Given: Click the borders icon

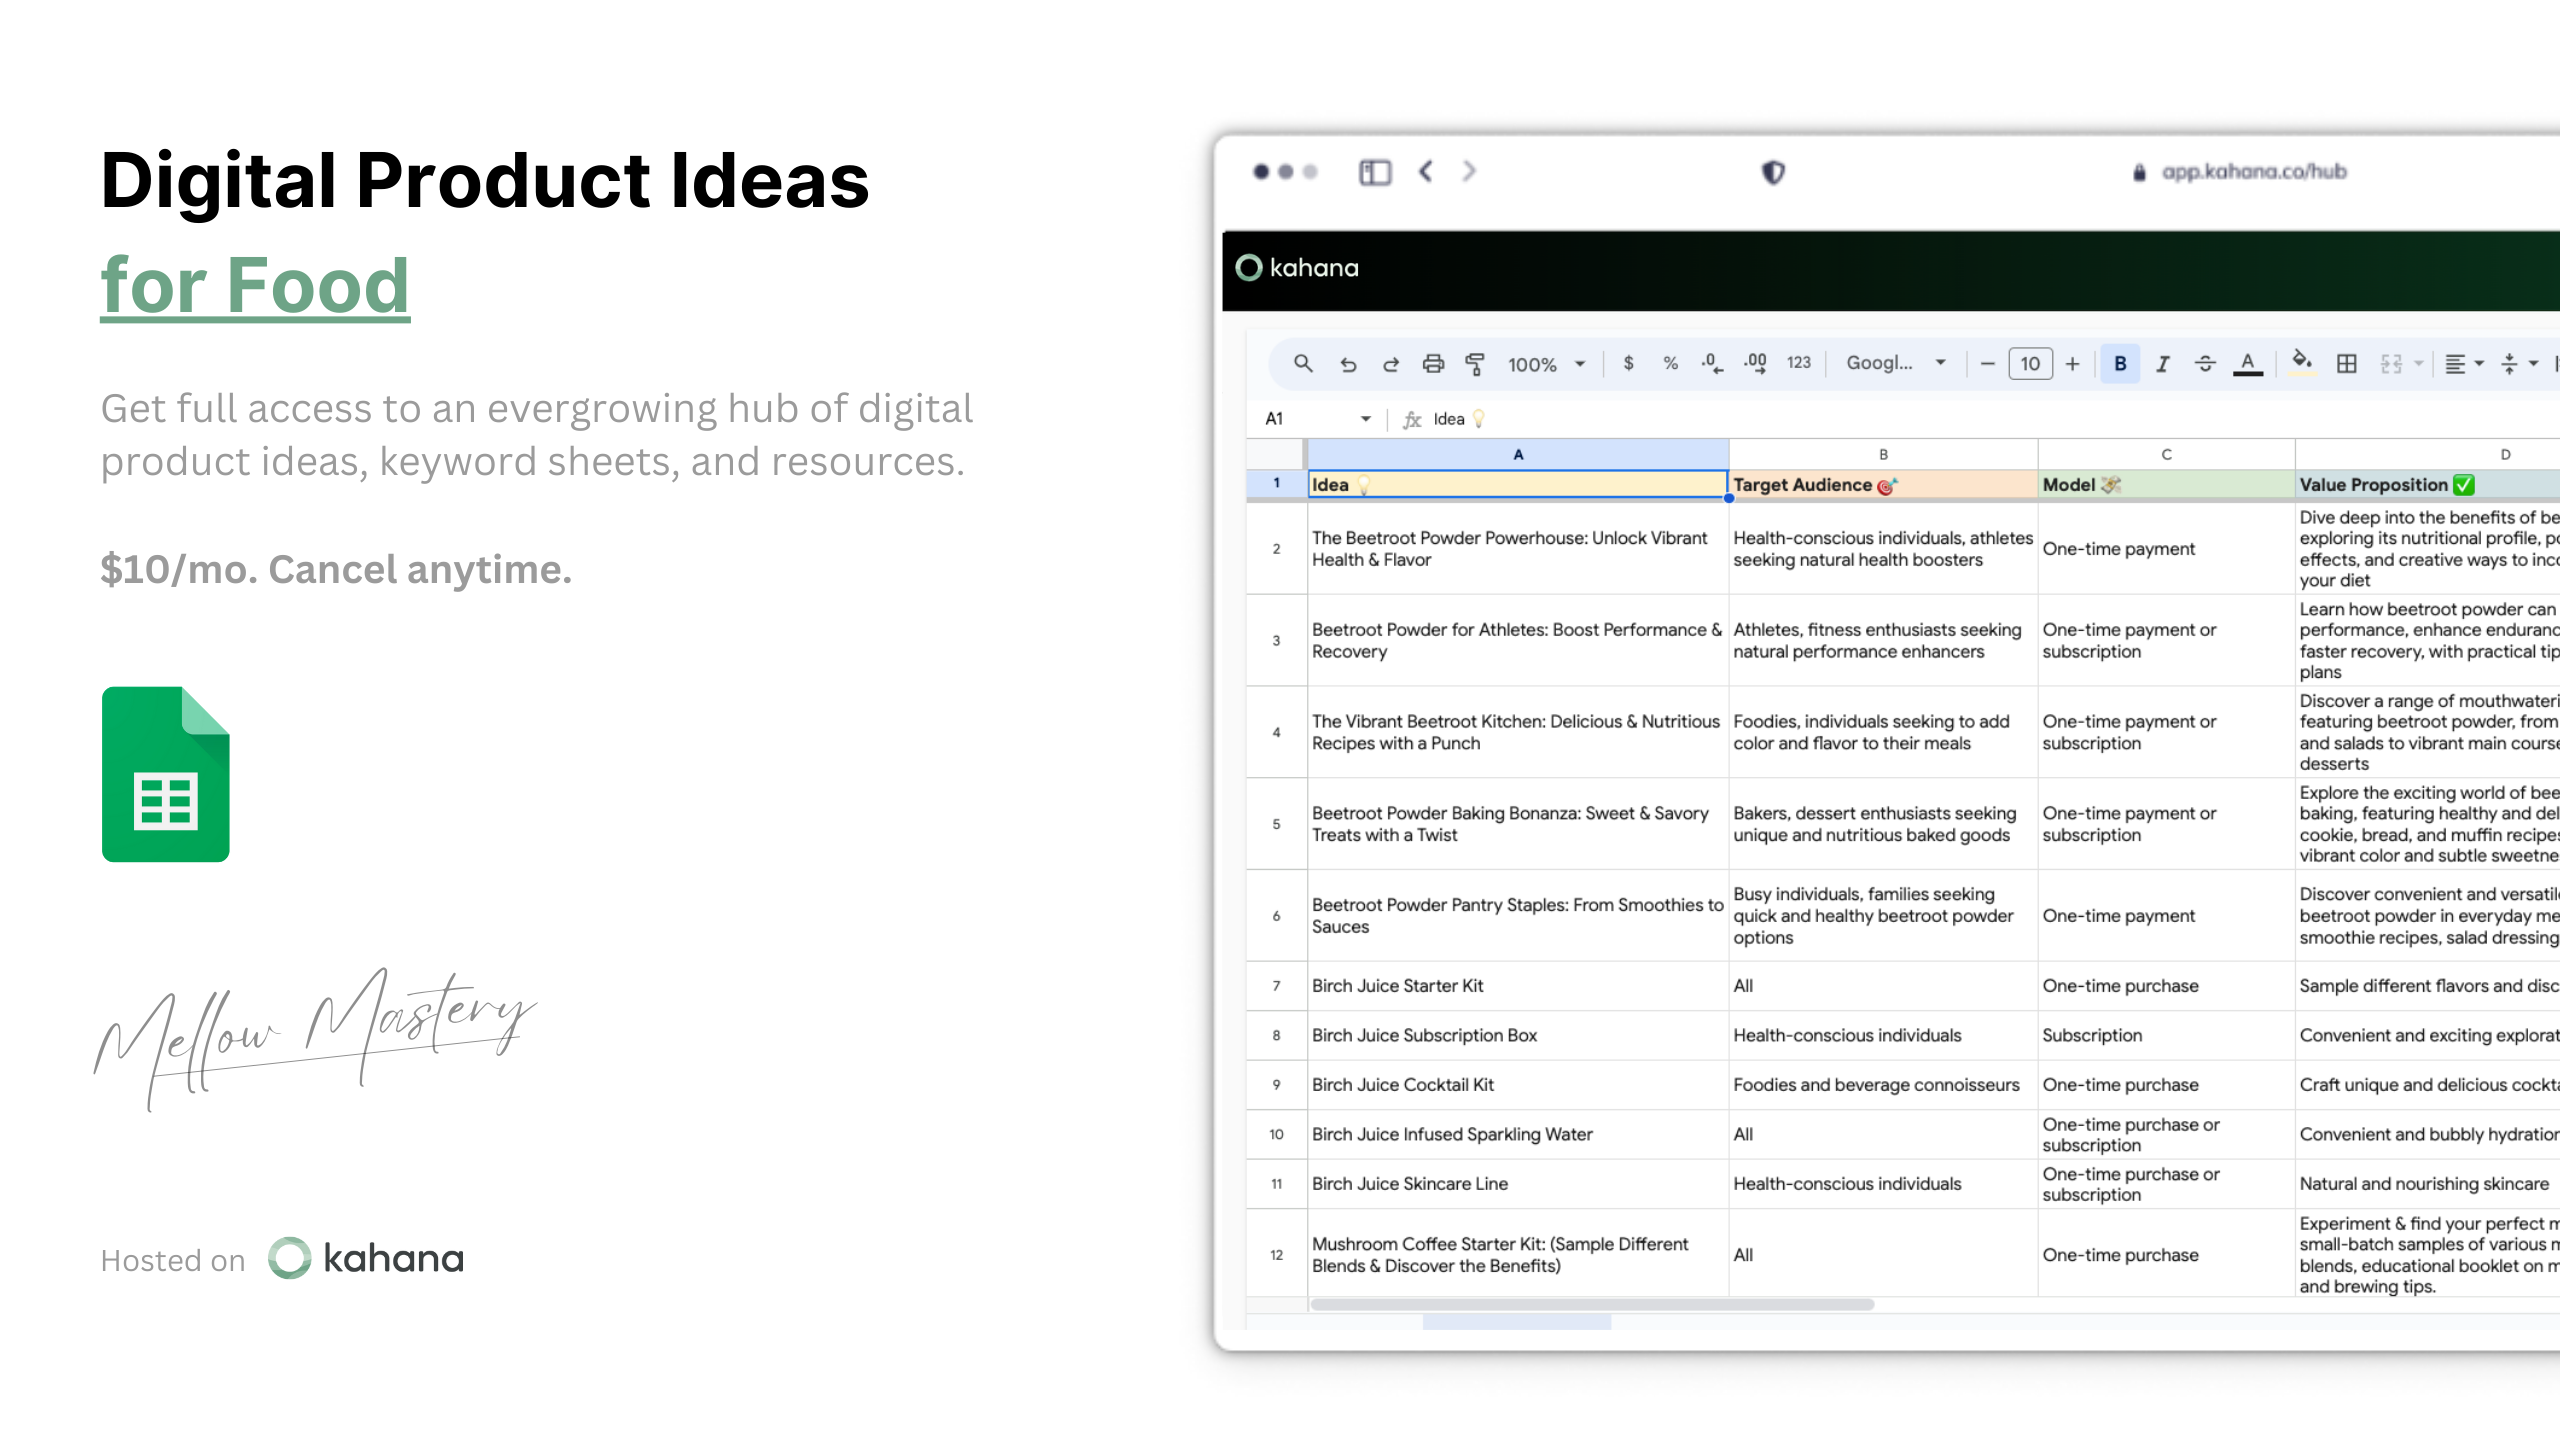Looking at the screenshot, I should click(2346, 364).
